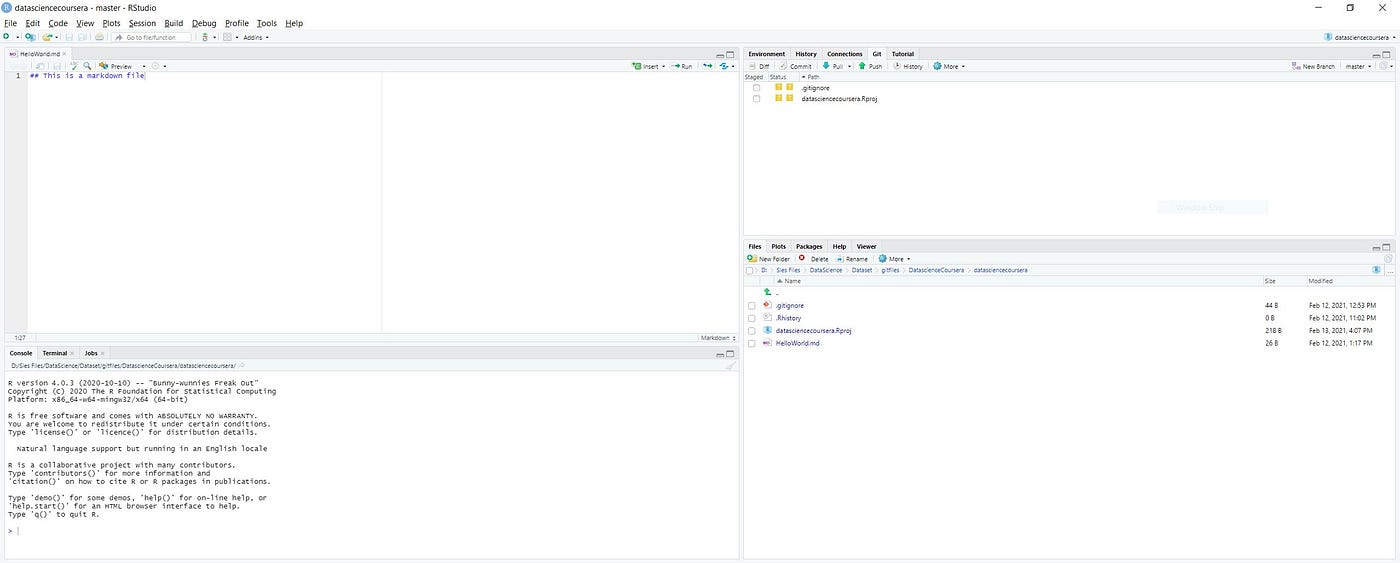This screenshot has width=1400, height=563.
Task: Open the Files pane More dropdown
Action: [894, 258]
